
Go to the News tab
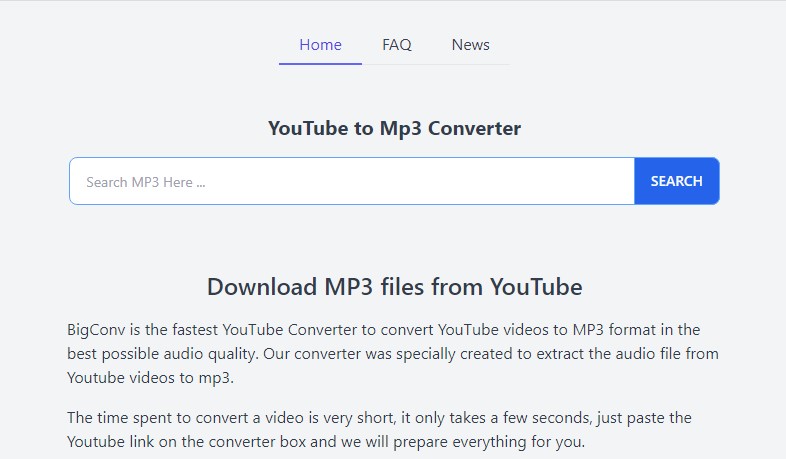click(x=470, y=45)
